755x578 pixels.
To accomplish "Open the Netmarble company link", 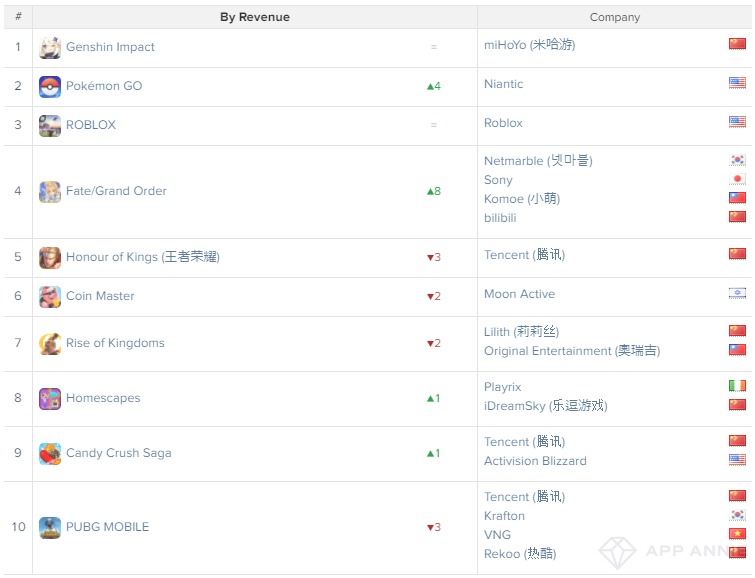I will tap(538, 161).
